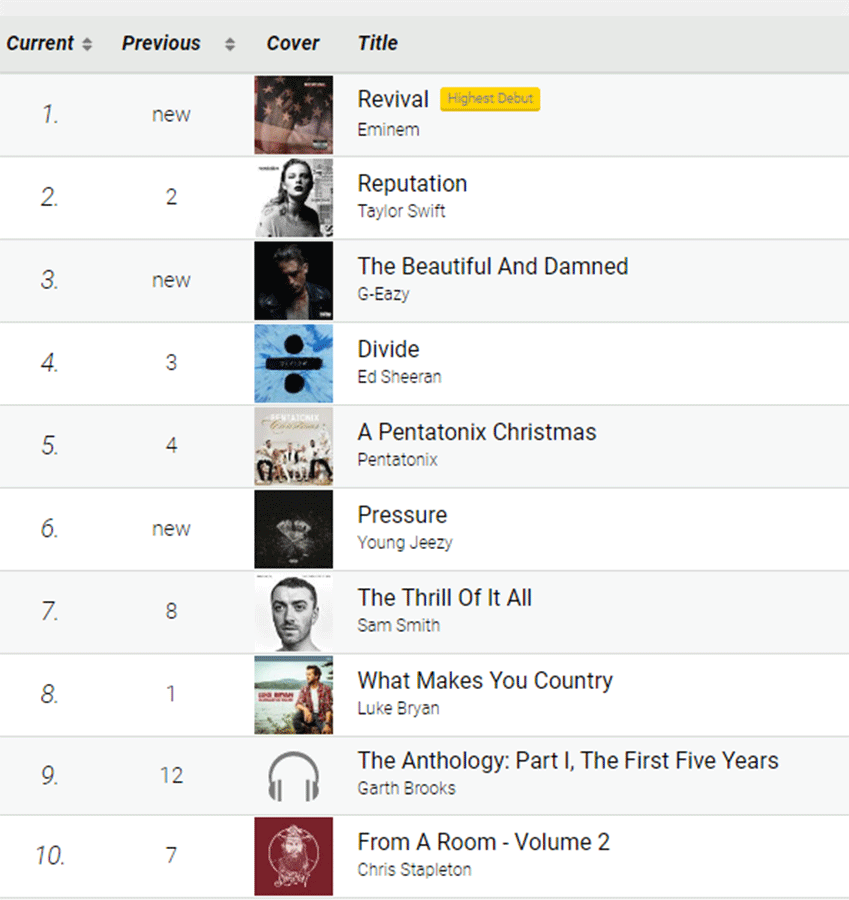The image size is (849, 900).
Task: Click the headphones placeholder cover icon
Action: pyautogui.click(x=293, y=776)
